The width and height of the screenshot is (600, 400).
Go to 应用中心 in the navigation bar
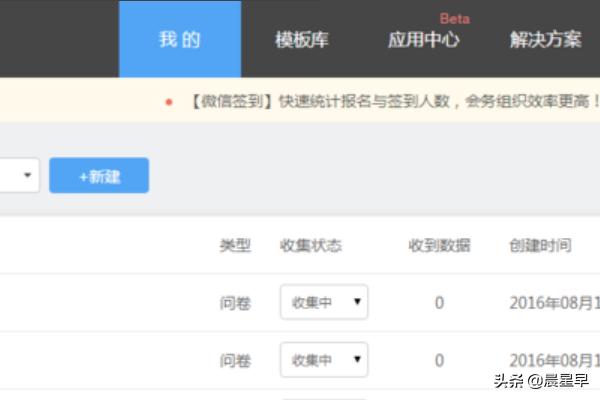pos(423,40)
